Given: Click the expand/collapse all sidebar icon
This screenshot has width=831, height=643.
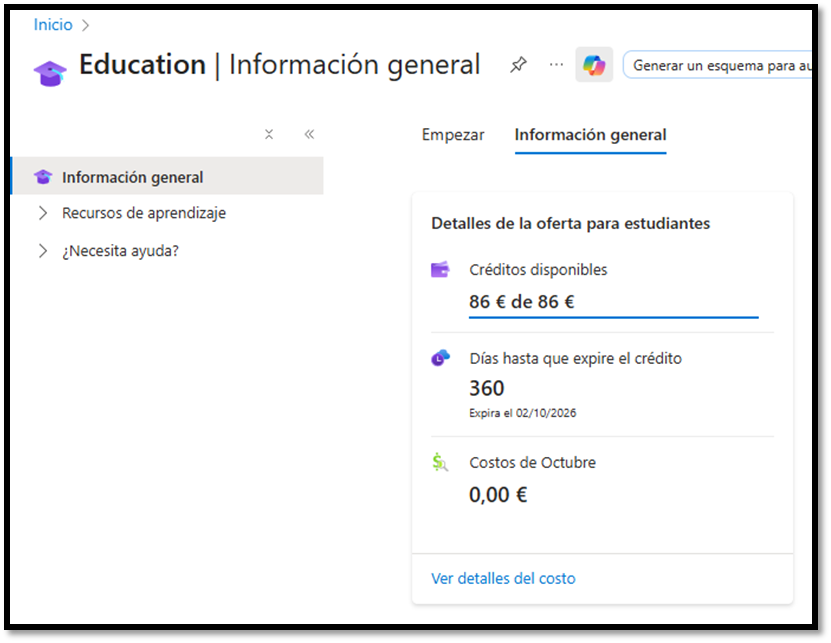Looking at the screenshot, I should coord(269,134).
